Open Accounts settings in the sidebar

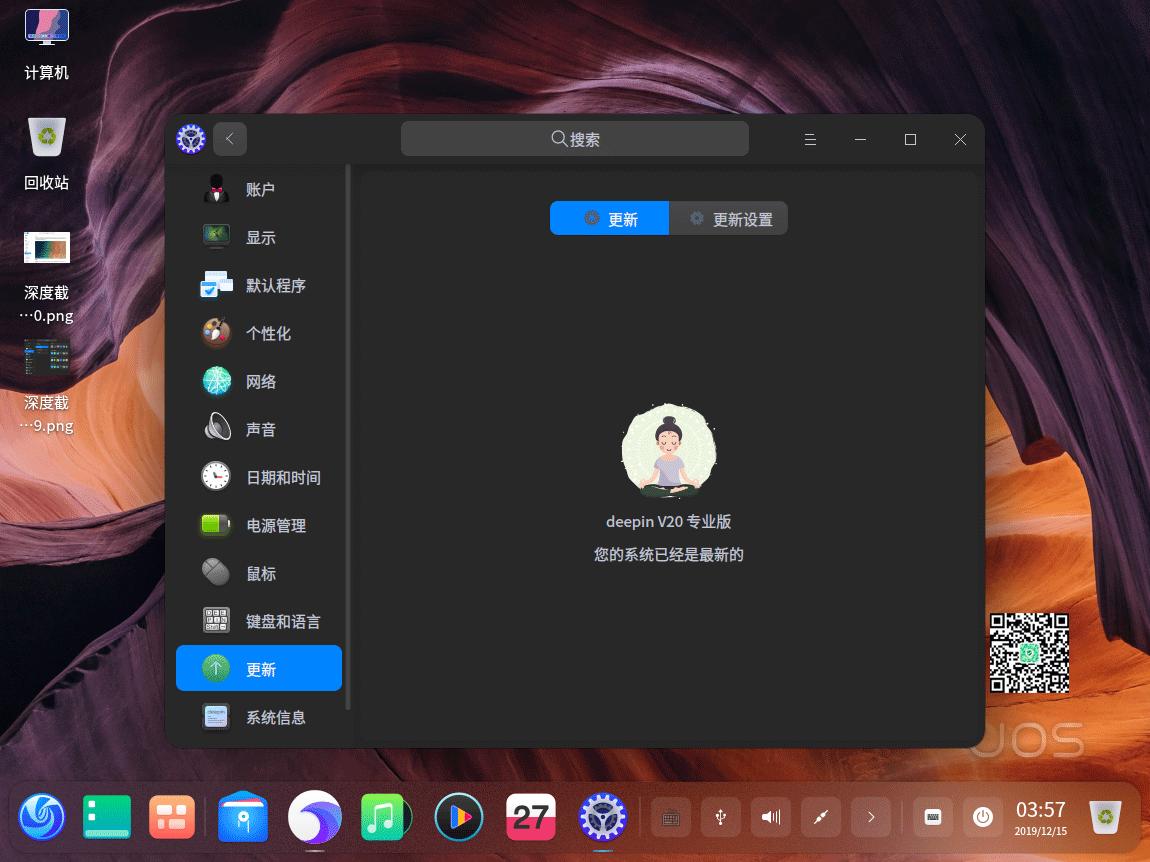[259, 189]
